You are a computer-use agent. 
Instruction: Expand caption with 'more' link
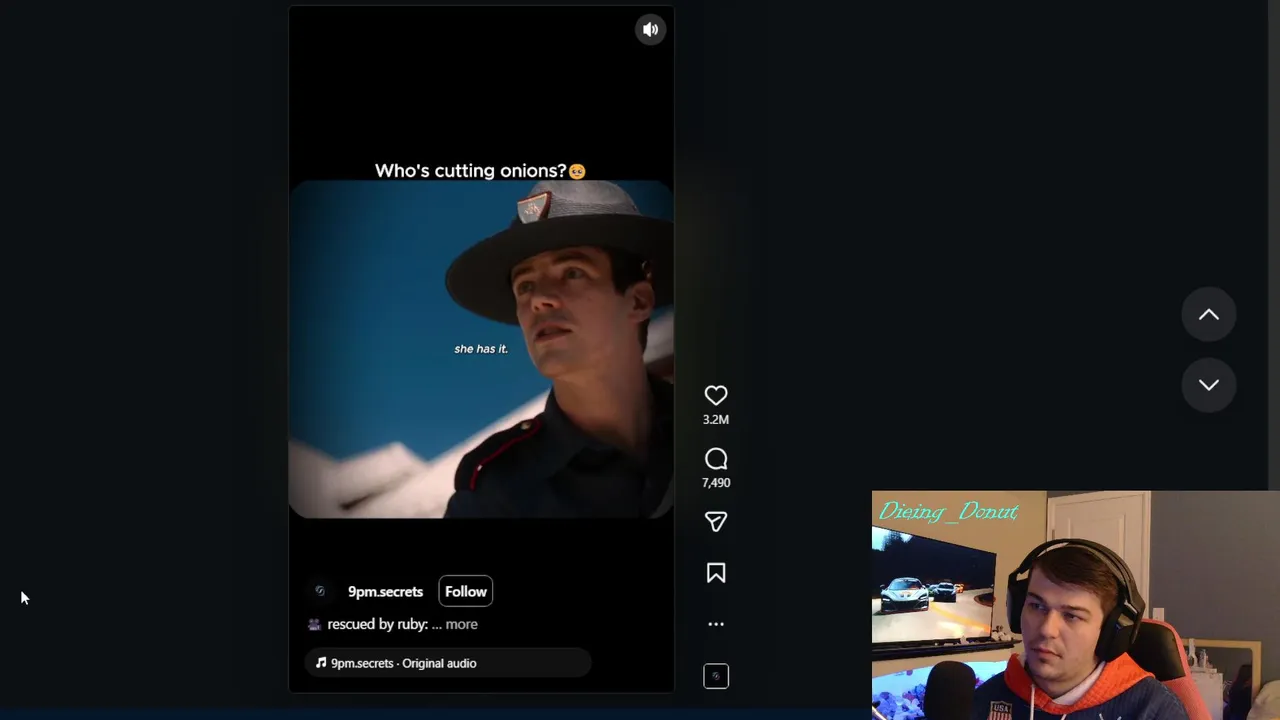(462, 624)
